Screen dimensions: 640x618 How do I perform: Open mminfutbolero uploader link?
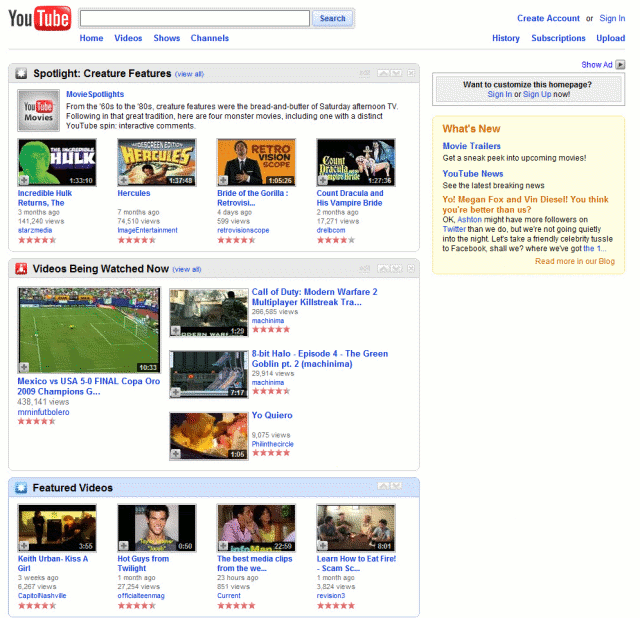[43, 412]
